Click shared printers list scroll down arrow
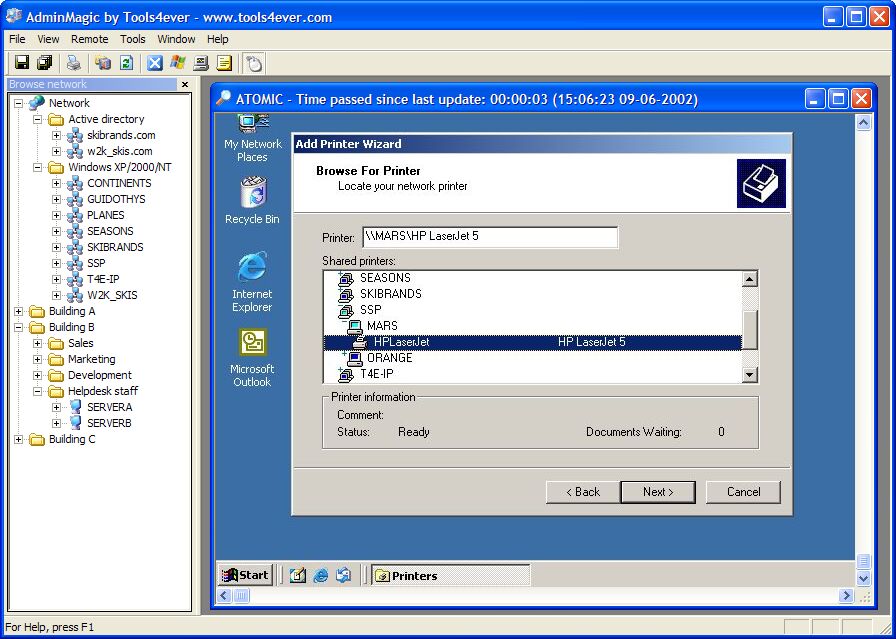Screen dimensions: 896x639 pos(750,375)
